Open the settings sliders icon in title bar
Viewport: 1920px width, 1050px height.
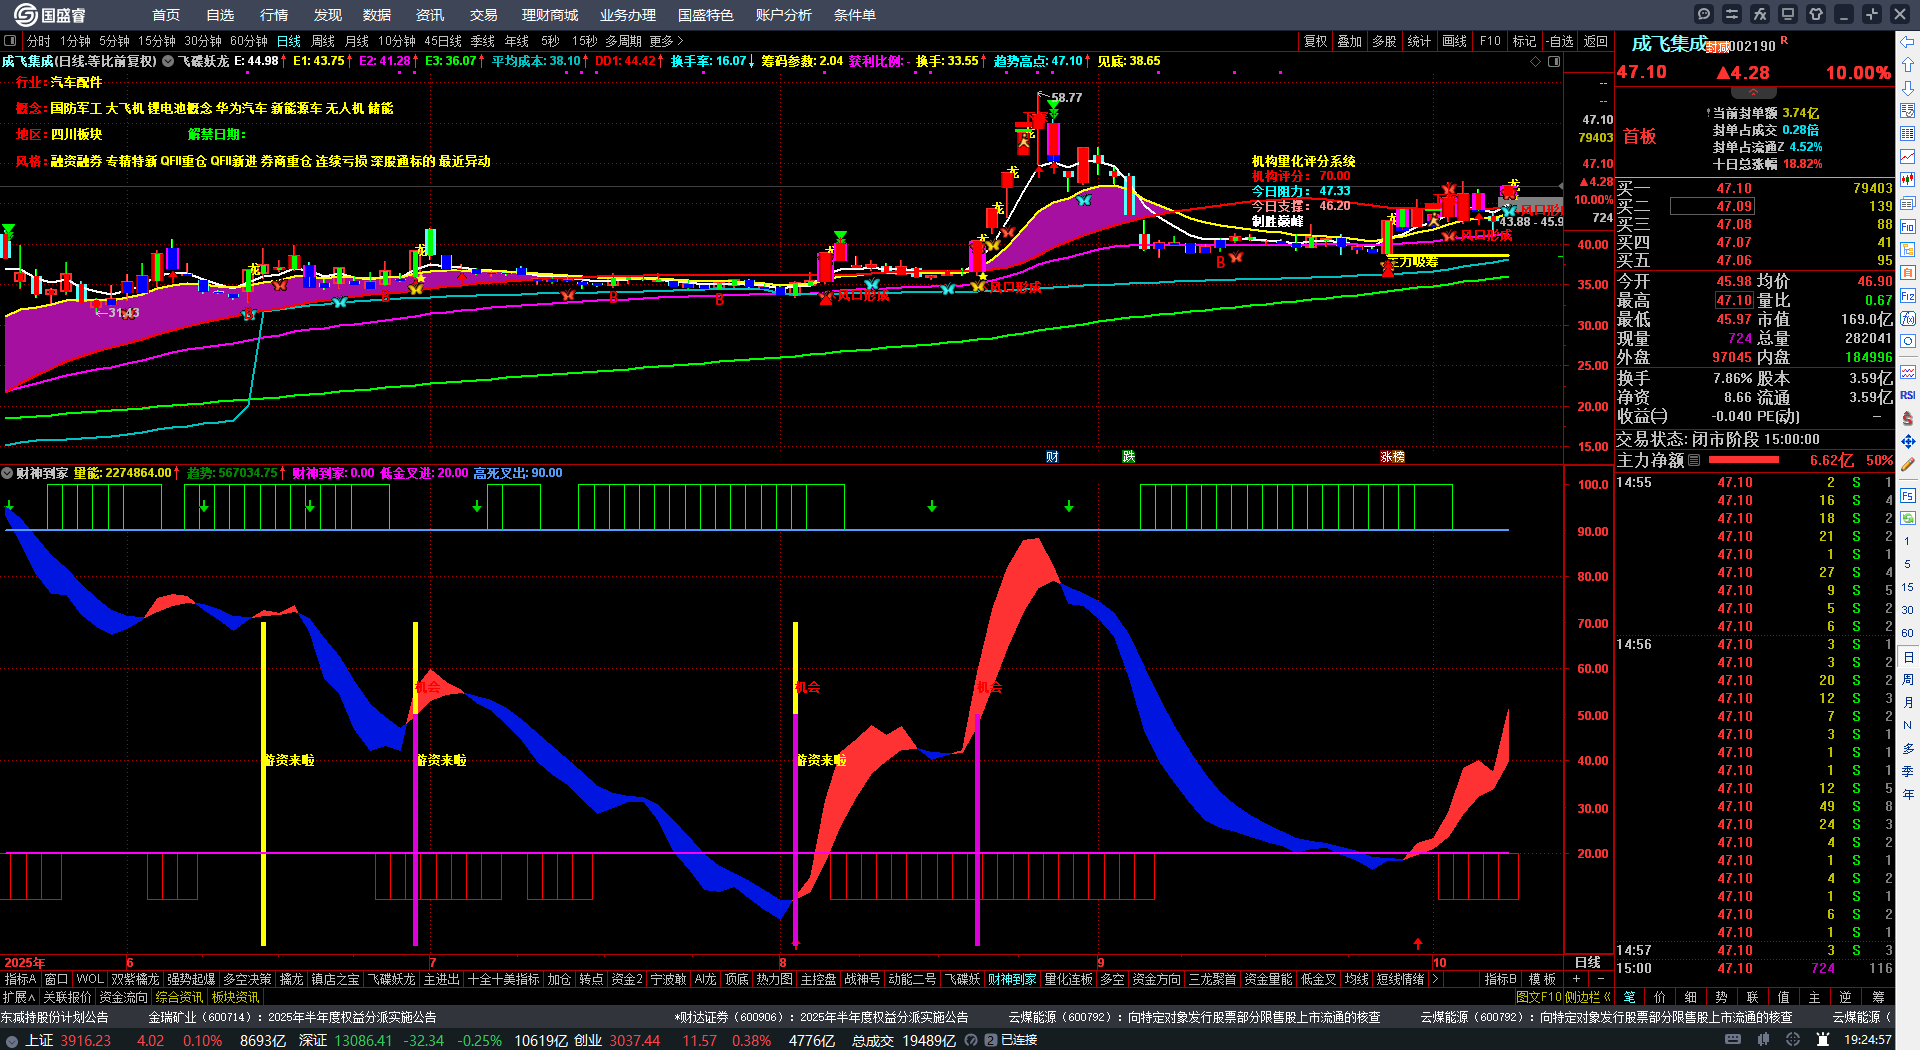[x=1732, y=14]
